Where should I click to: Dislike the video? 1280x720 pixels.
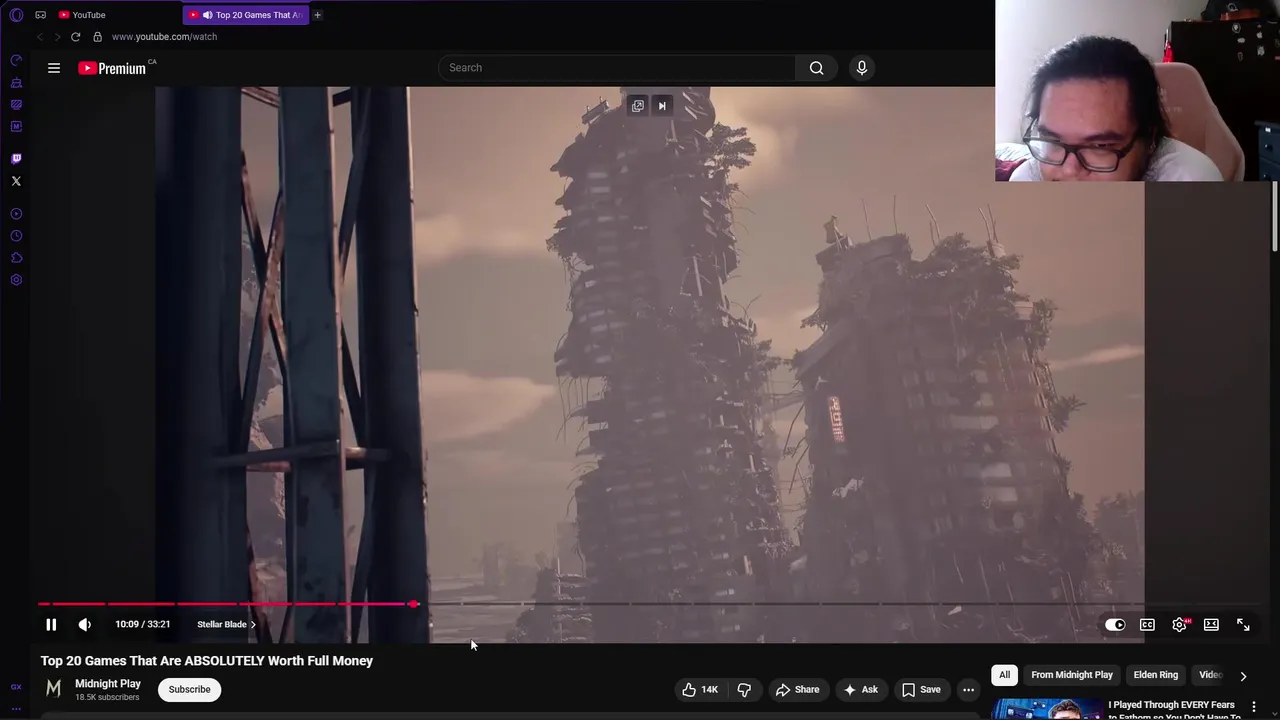click(744, 690)
